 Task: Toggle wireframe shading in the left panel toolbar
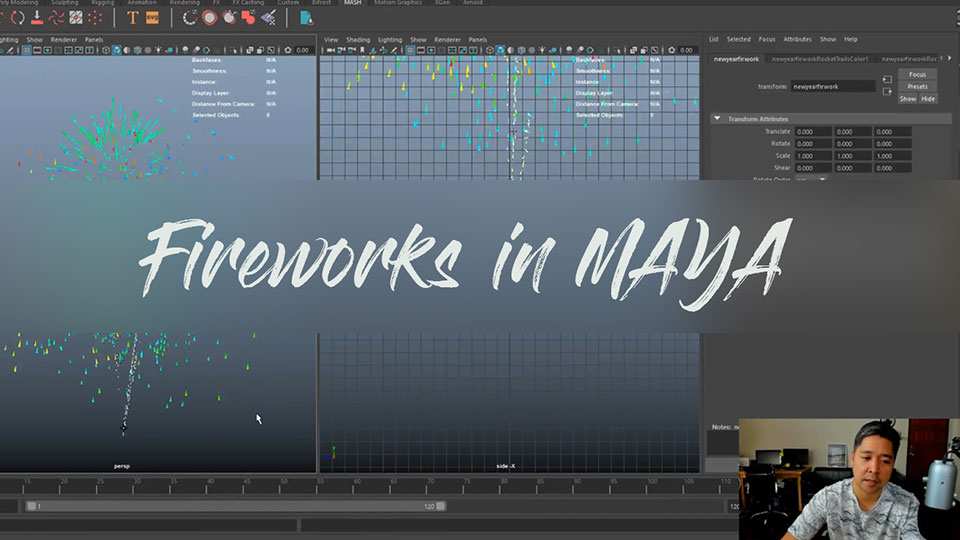pos(105,50)
